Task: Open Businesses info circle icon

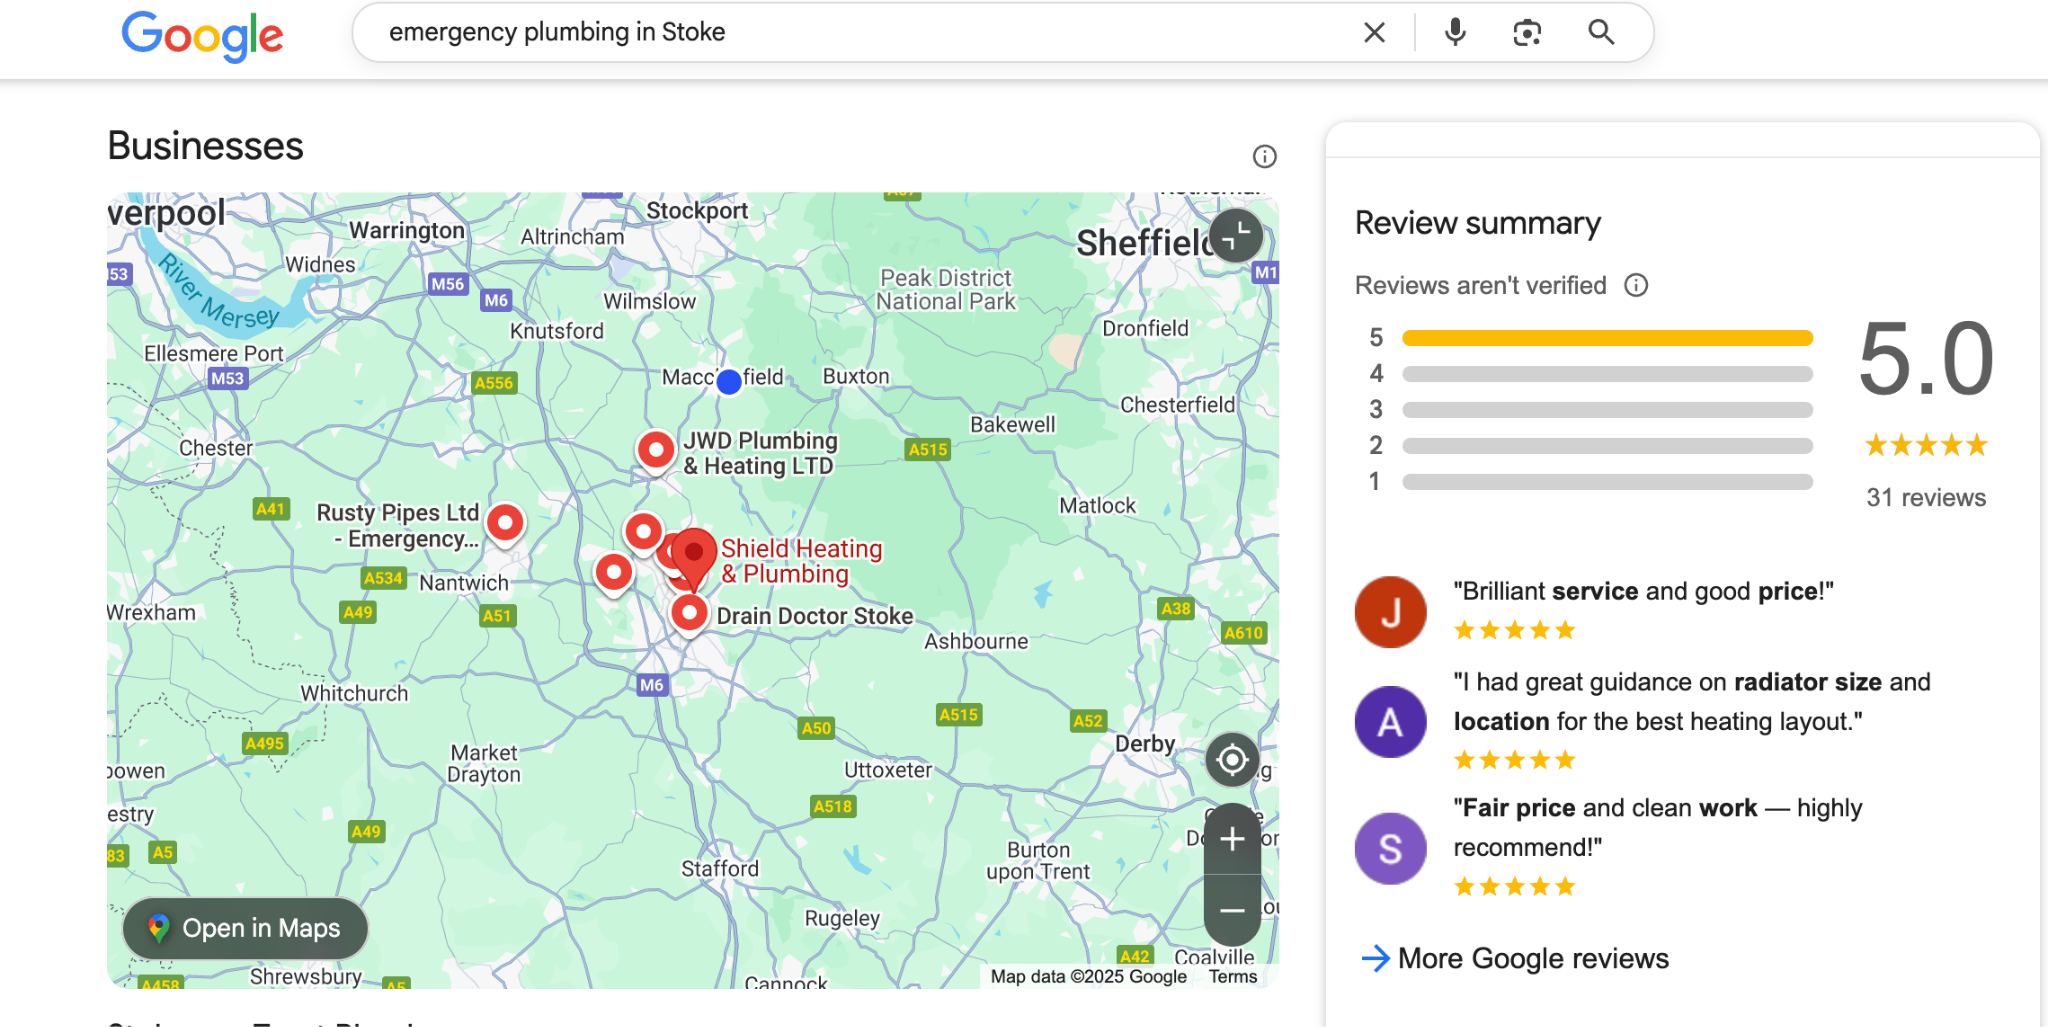Action: click(x=1265, y=156)
